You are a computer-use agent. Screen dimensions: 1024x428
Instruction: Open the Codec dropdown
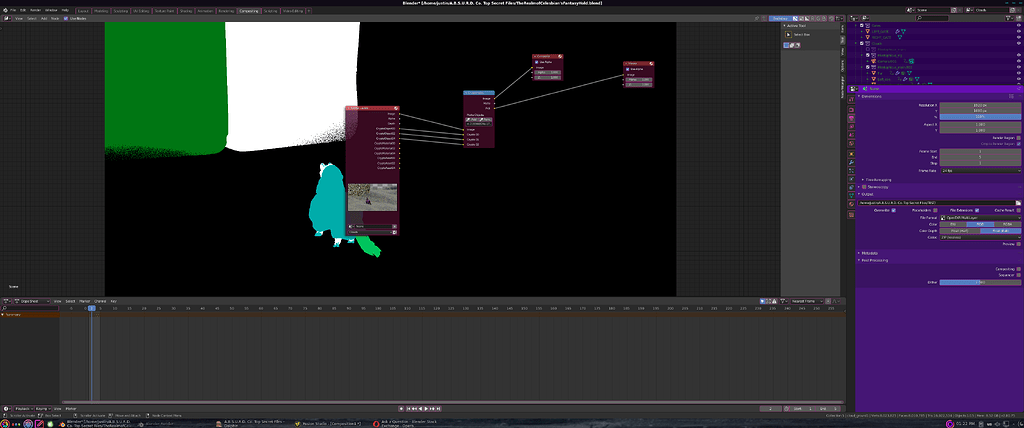[x=981, y=237]
